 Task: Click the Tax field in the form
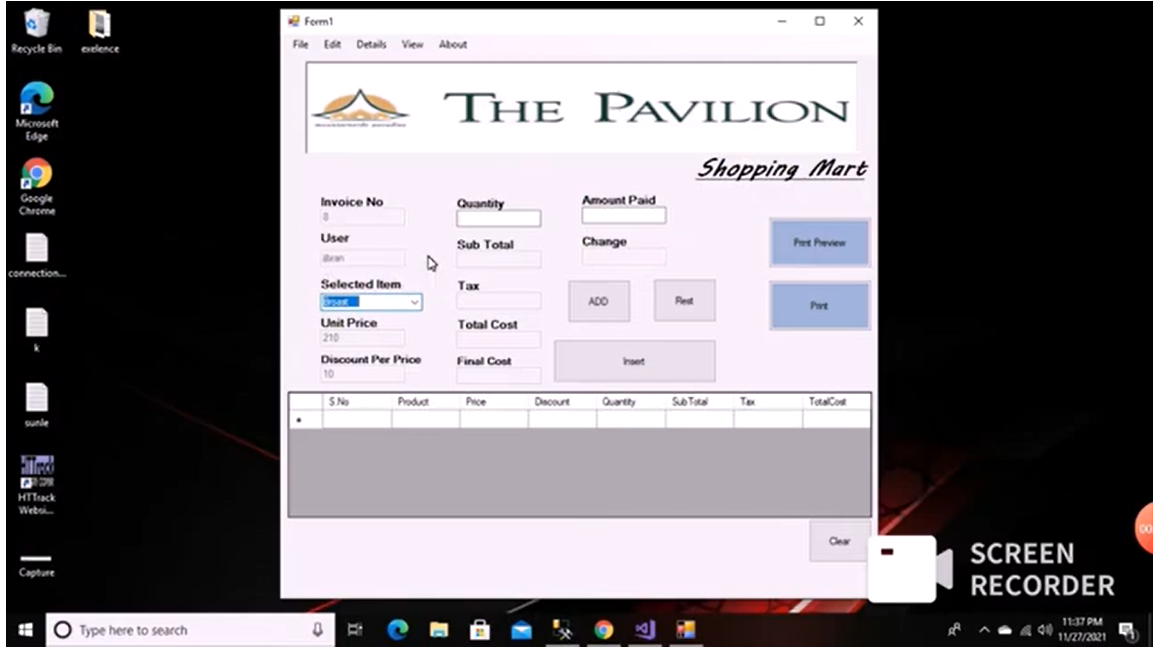[x=499, y=300]
